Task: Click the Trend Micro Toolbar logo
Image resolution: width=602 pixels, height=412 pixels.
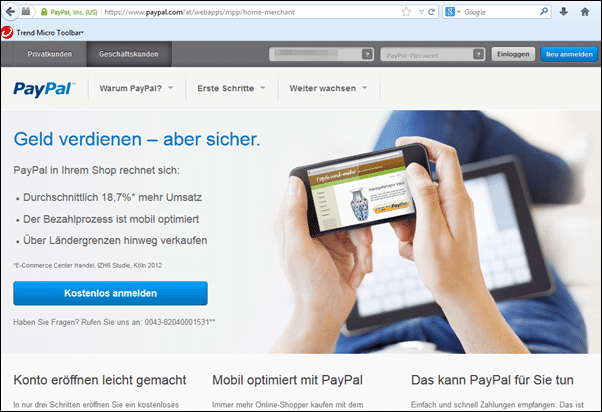Action: pos(7,33)
